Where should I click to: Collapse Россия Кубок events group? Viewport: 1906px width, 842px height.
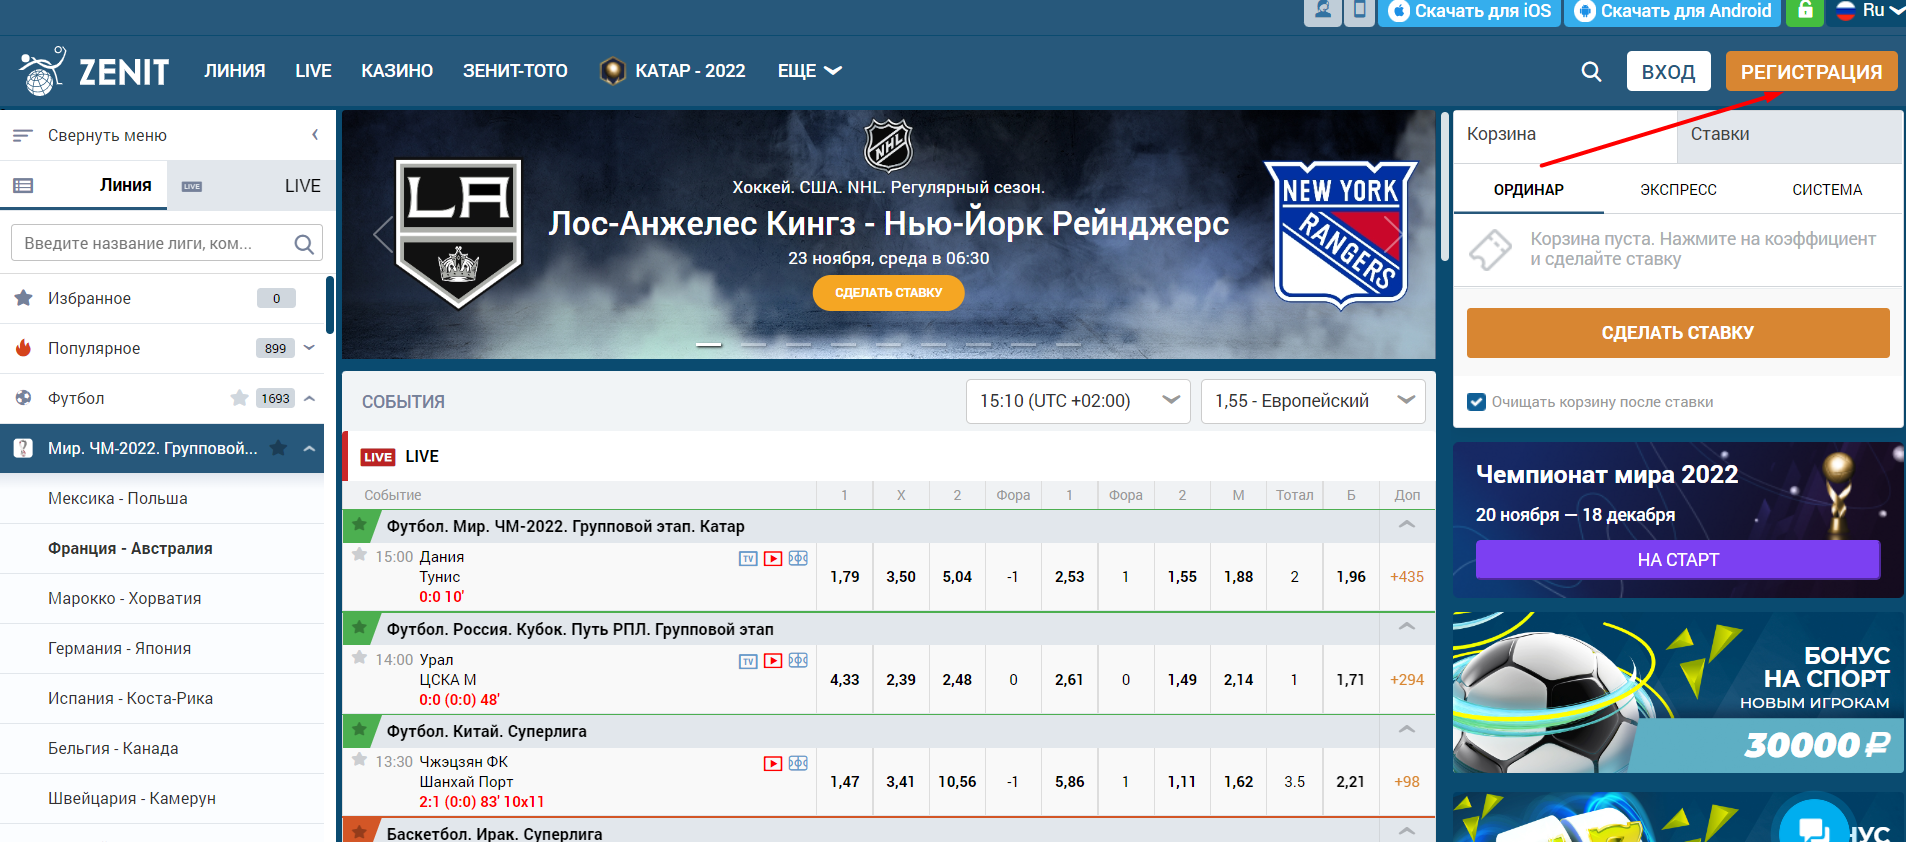pos(1406,627)
